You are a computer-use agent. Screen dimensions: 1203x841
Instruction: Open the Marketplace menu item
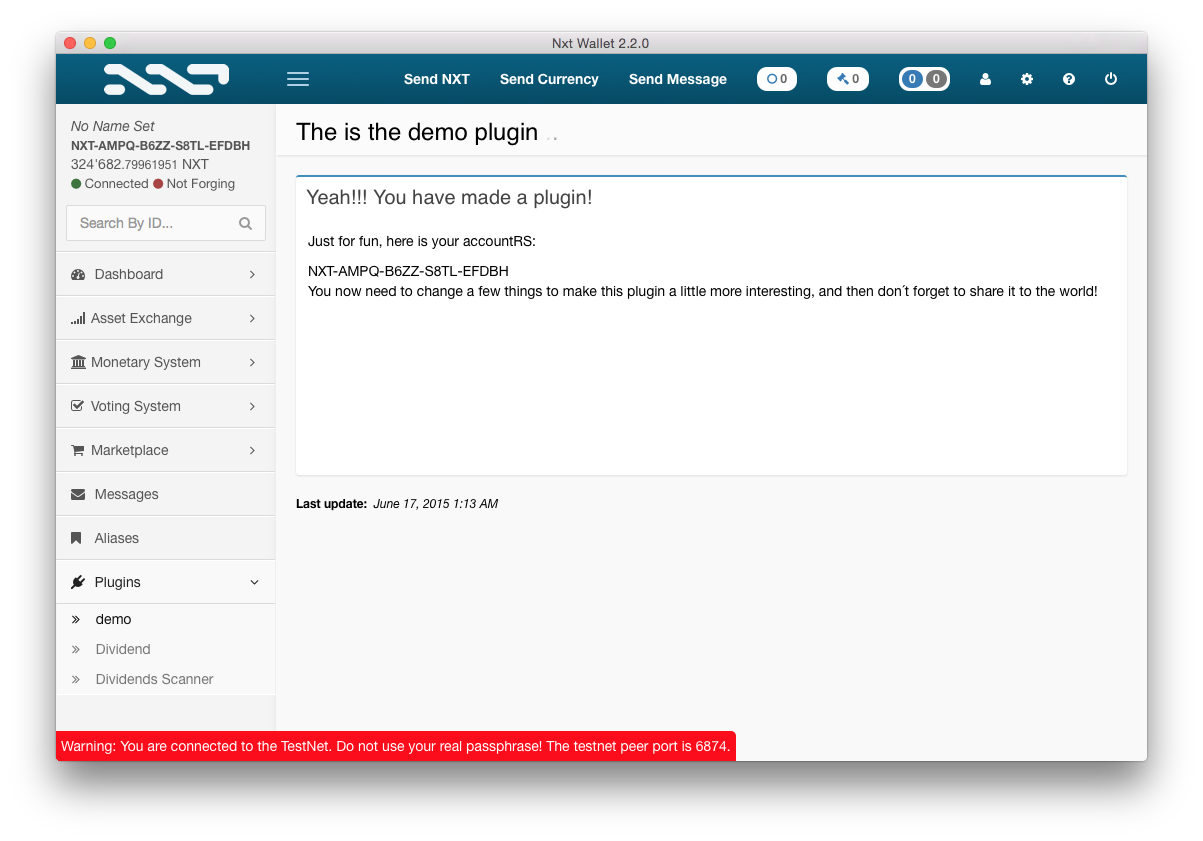[x=166, y=450]
